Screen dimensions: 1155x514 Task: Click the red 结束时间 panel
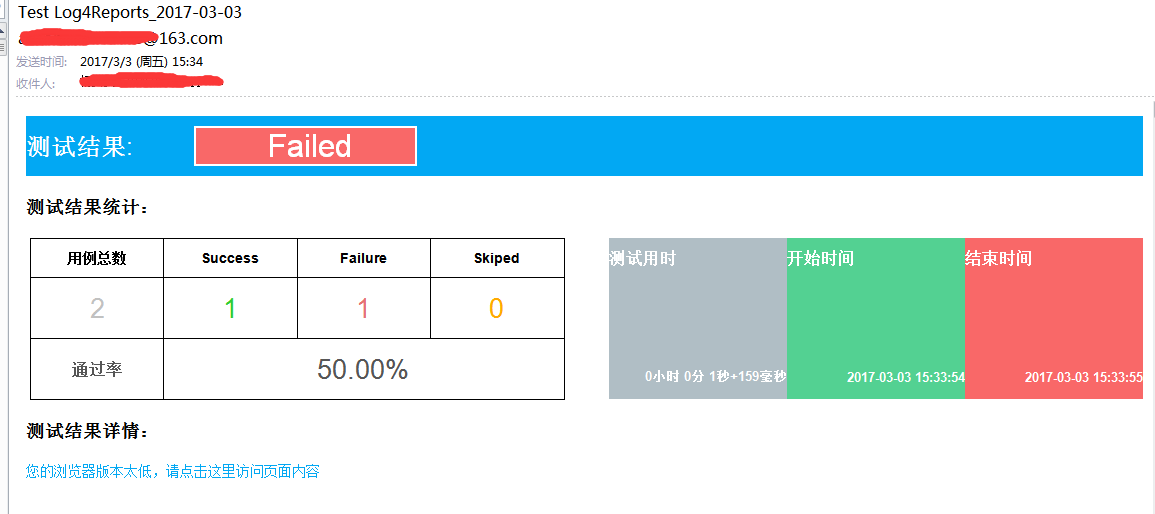(x=1054, y=318)
